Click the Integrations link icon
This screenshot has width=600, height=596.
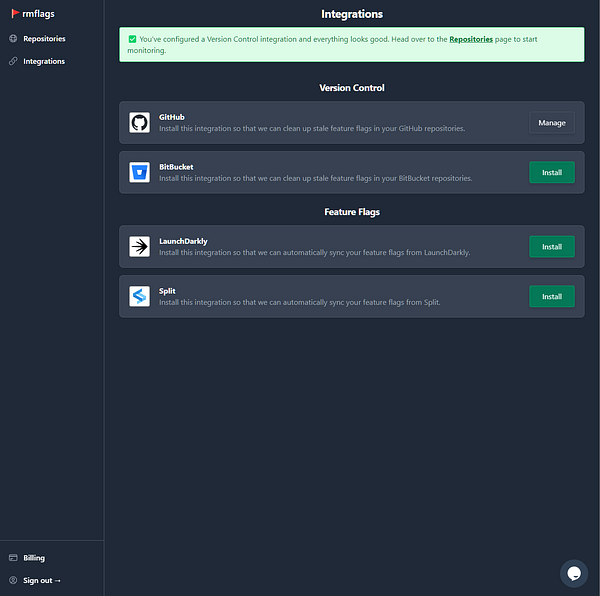tap(13, 61)
